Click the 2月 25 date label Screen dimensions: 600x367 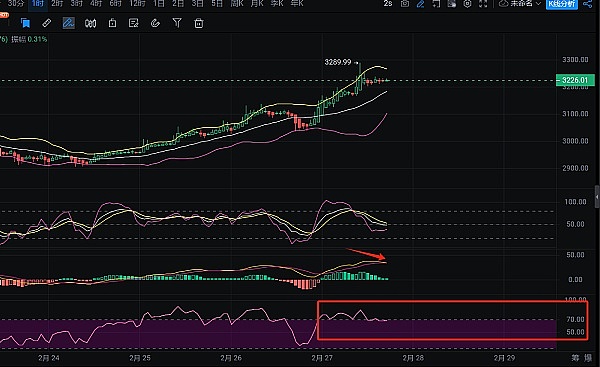coord(140,358)
